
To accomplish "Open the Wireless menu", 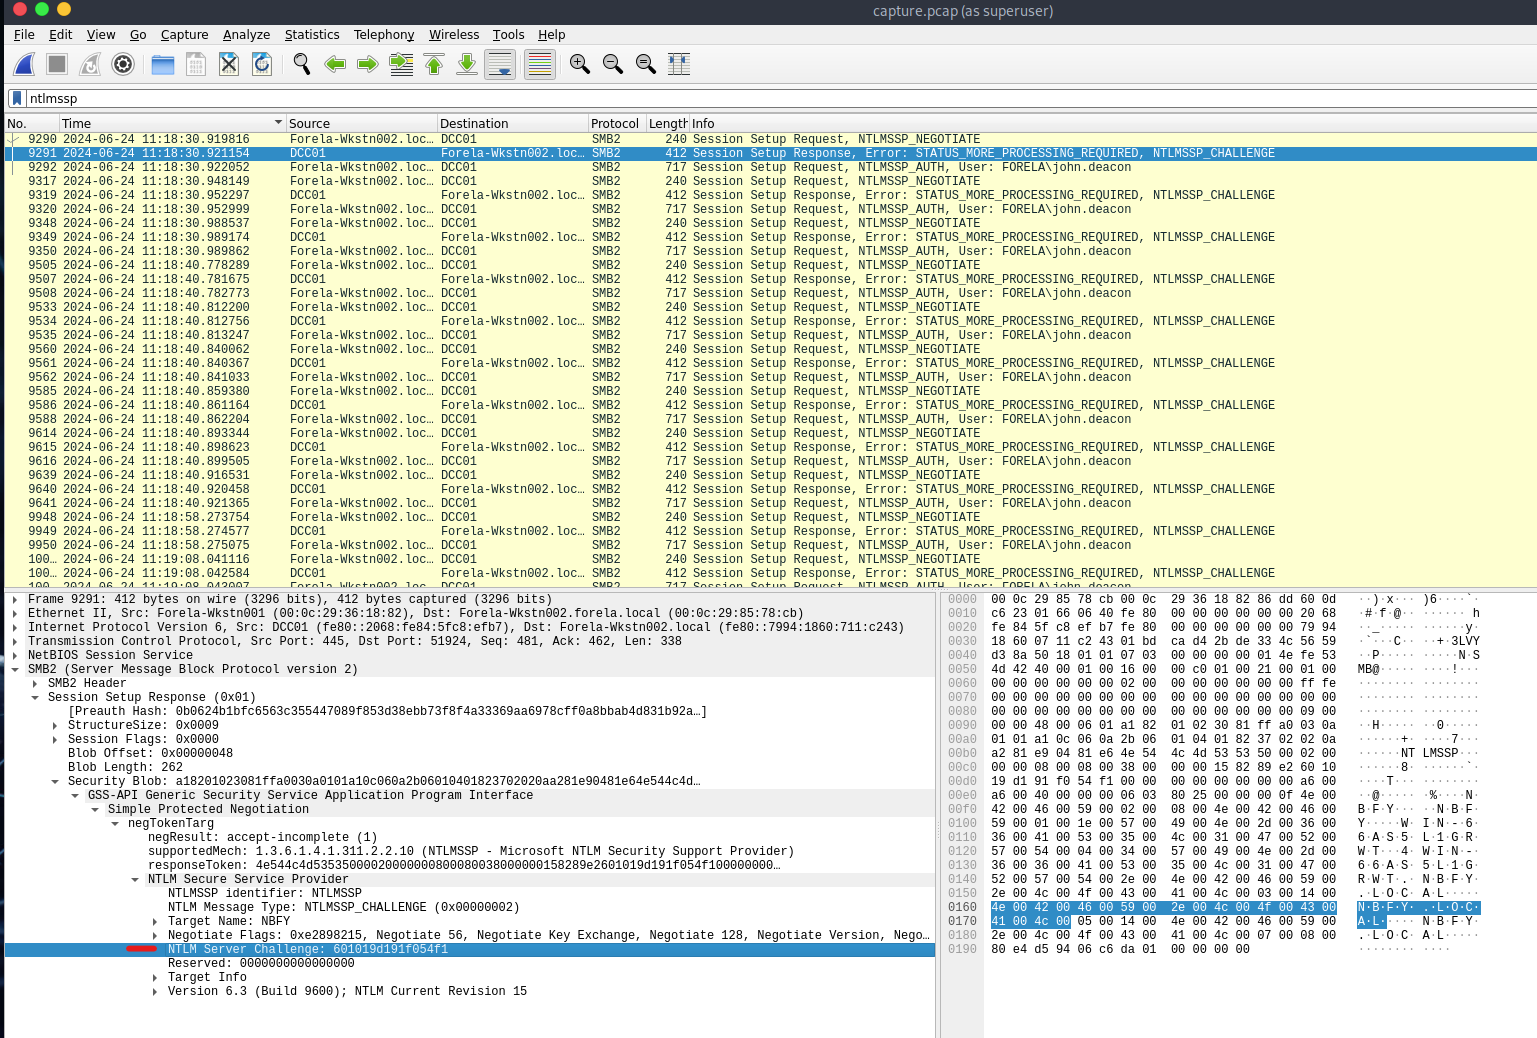I will coord(454,34).
